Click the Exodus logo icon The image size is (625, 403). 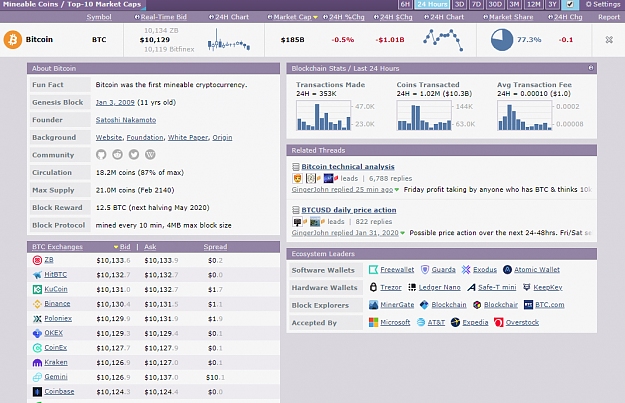(466, 270)
